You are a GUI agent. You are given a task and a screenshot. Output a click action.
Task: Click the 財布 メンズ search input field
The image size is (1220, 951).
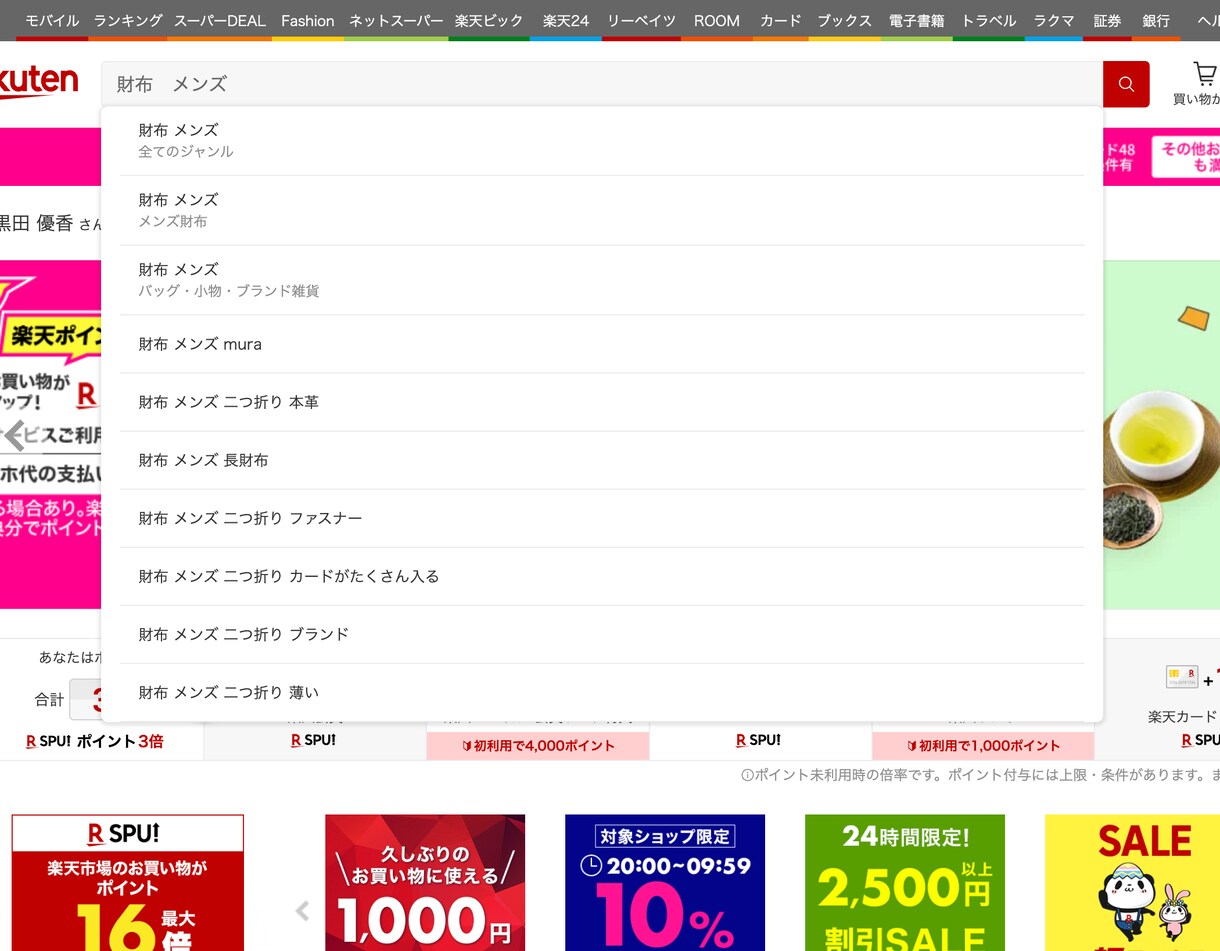pos(602,84)
